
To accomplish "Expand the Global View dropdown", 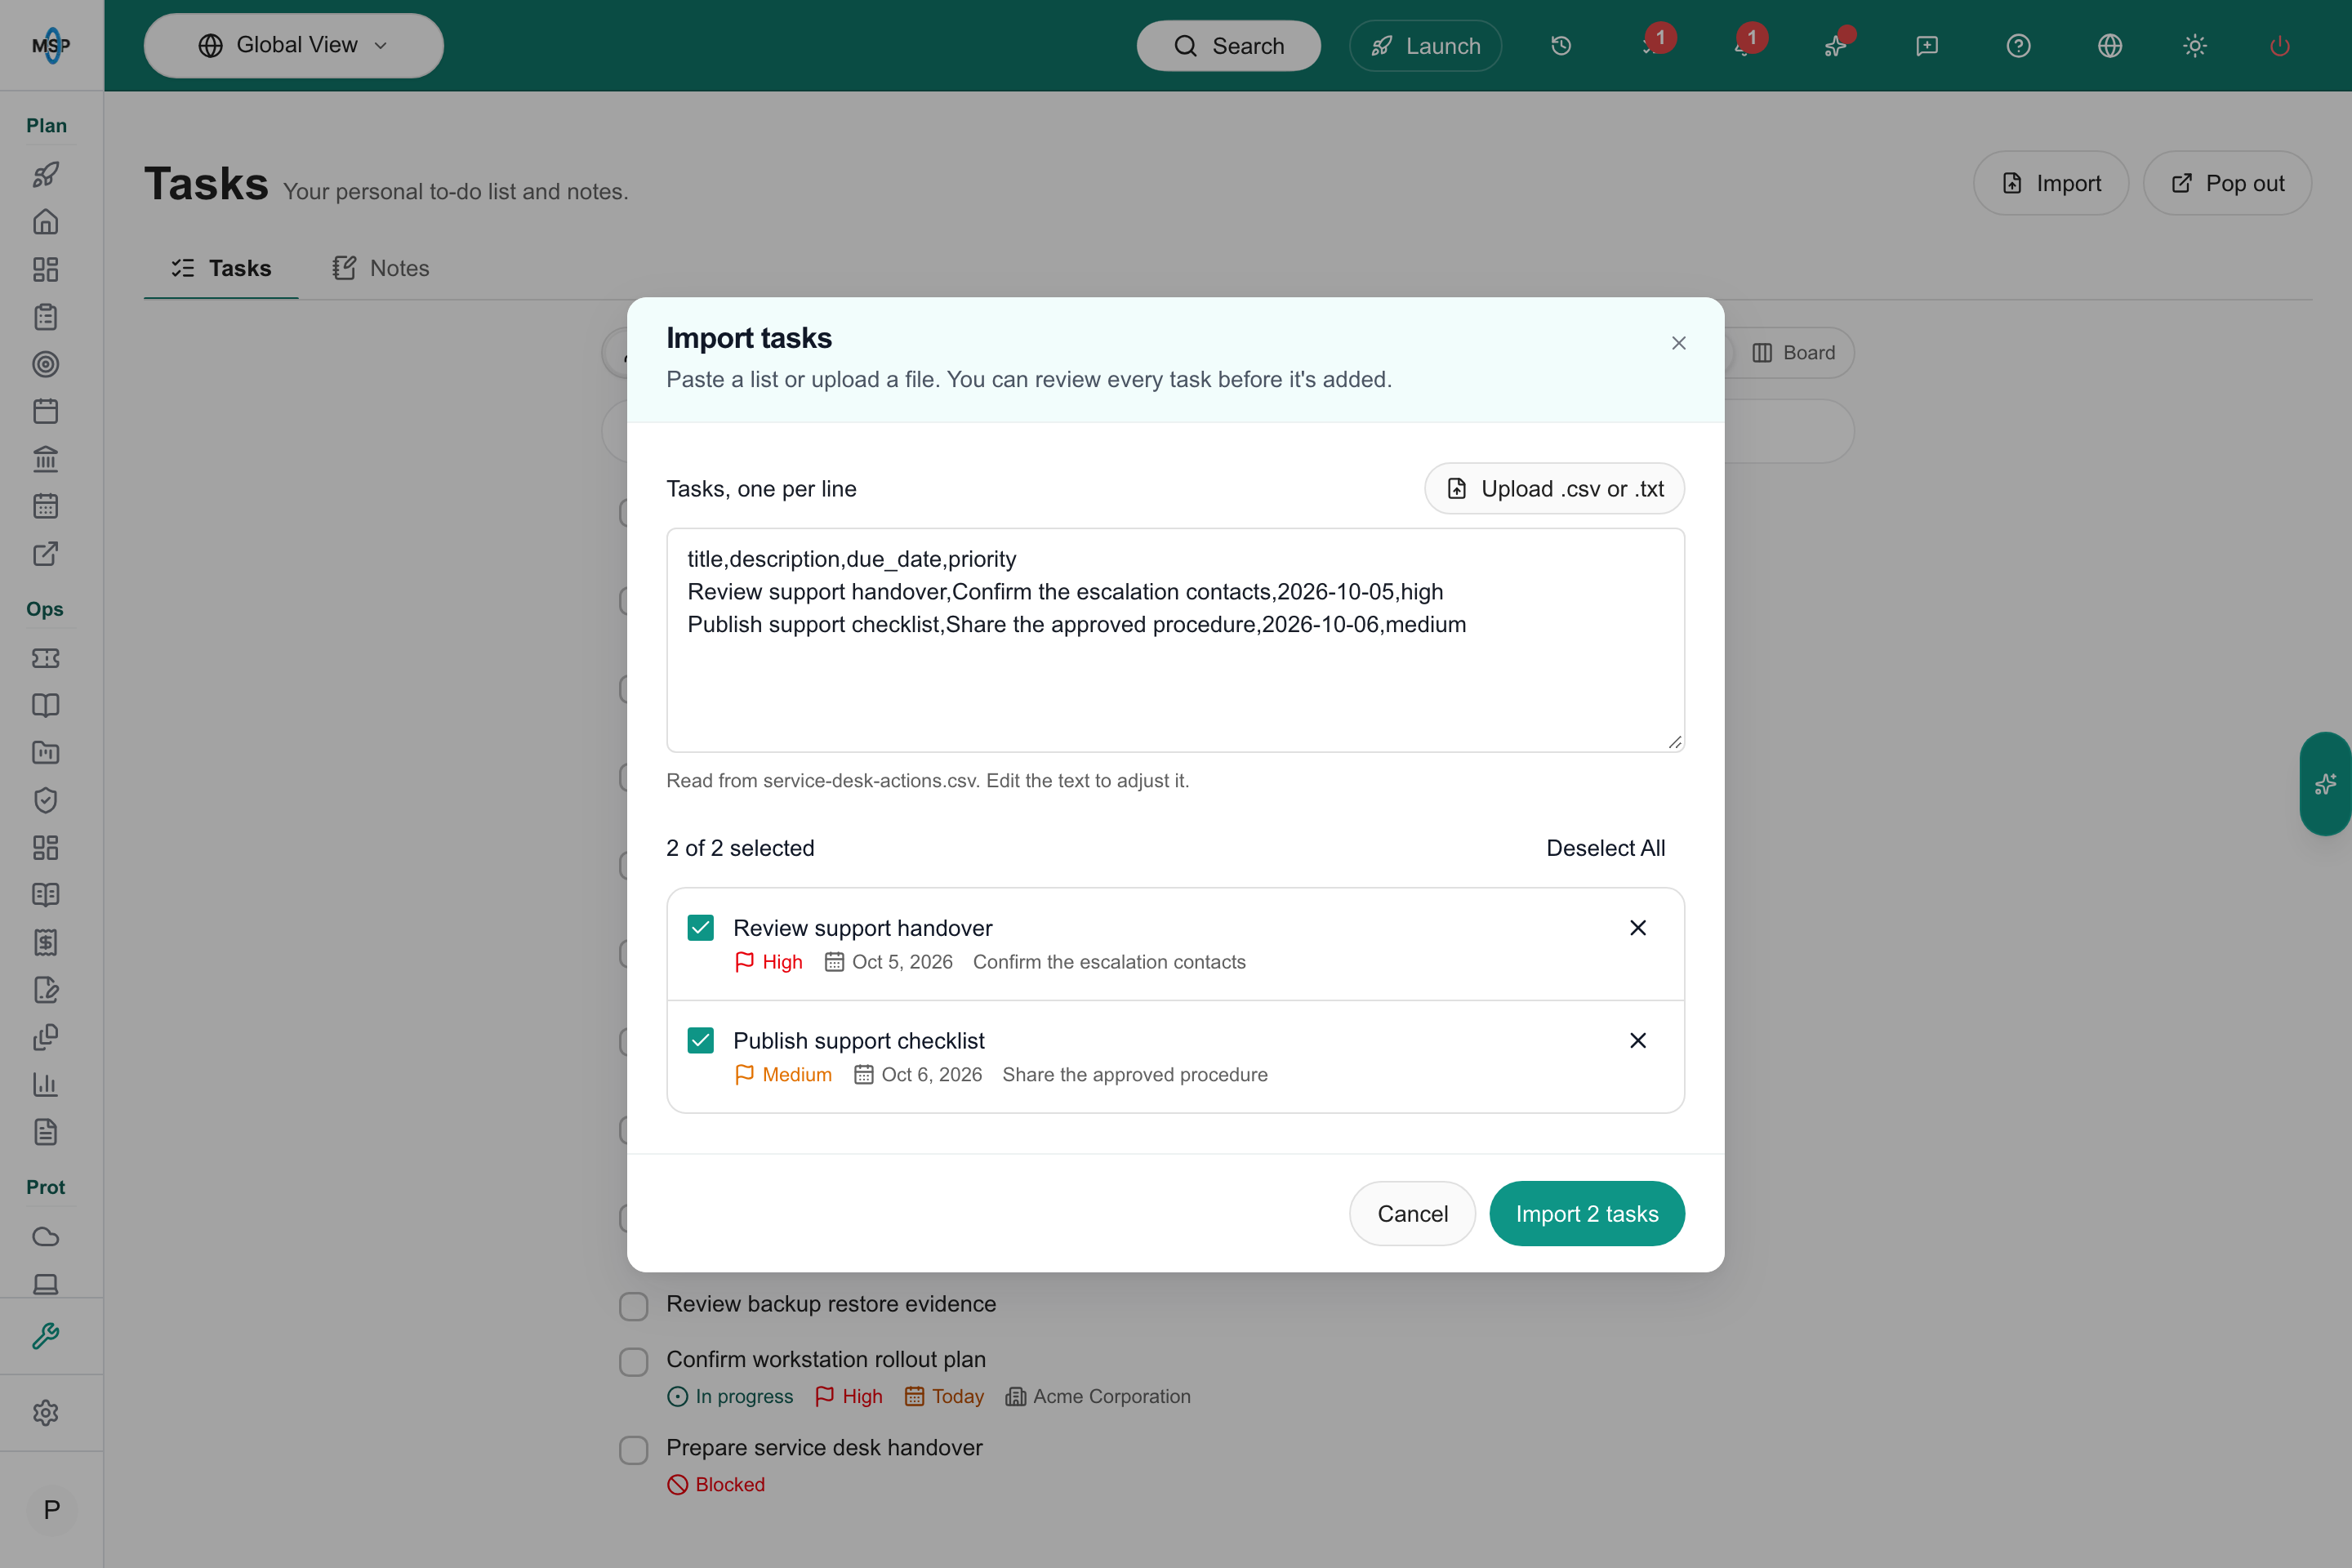I will tap(294, 45).
